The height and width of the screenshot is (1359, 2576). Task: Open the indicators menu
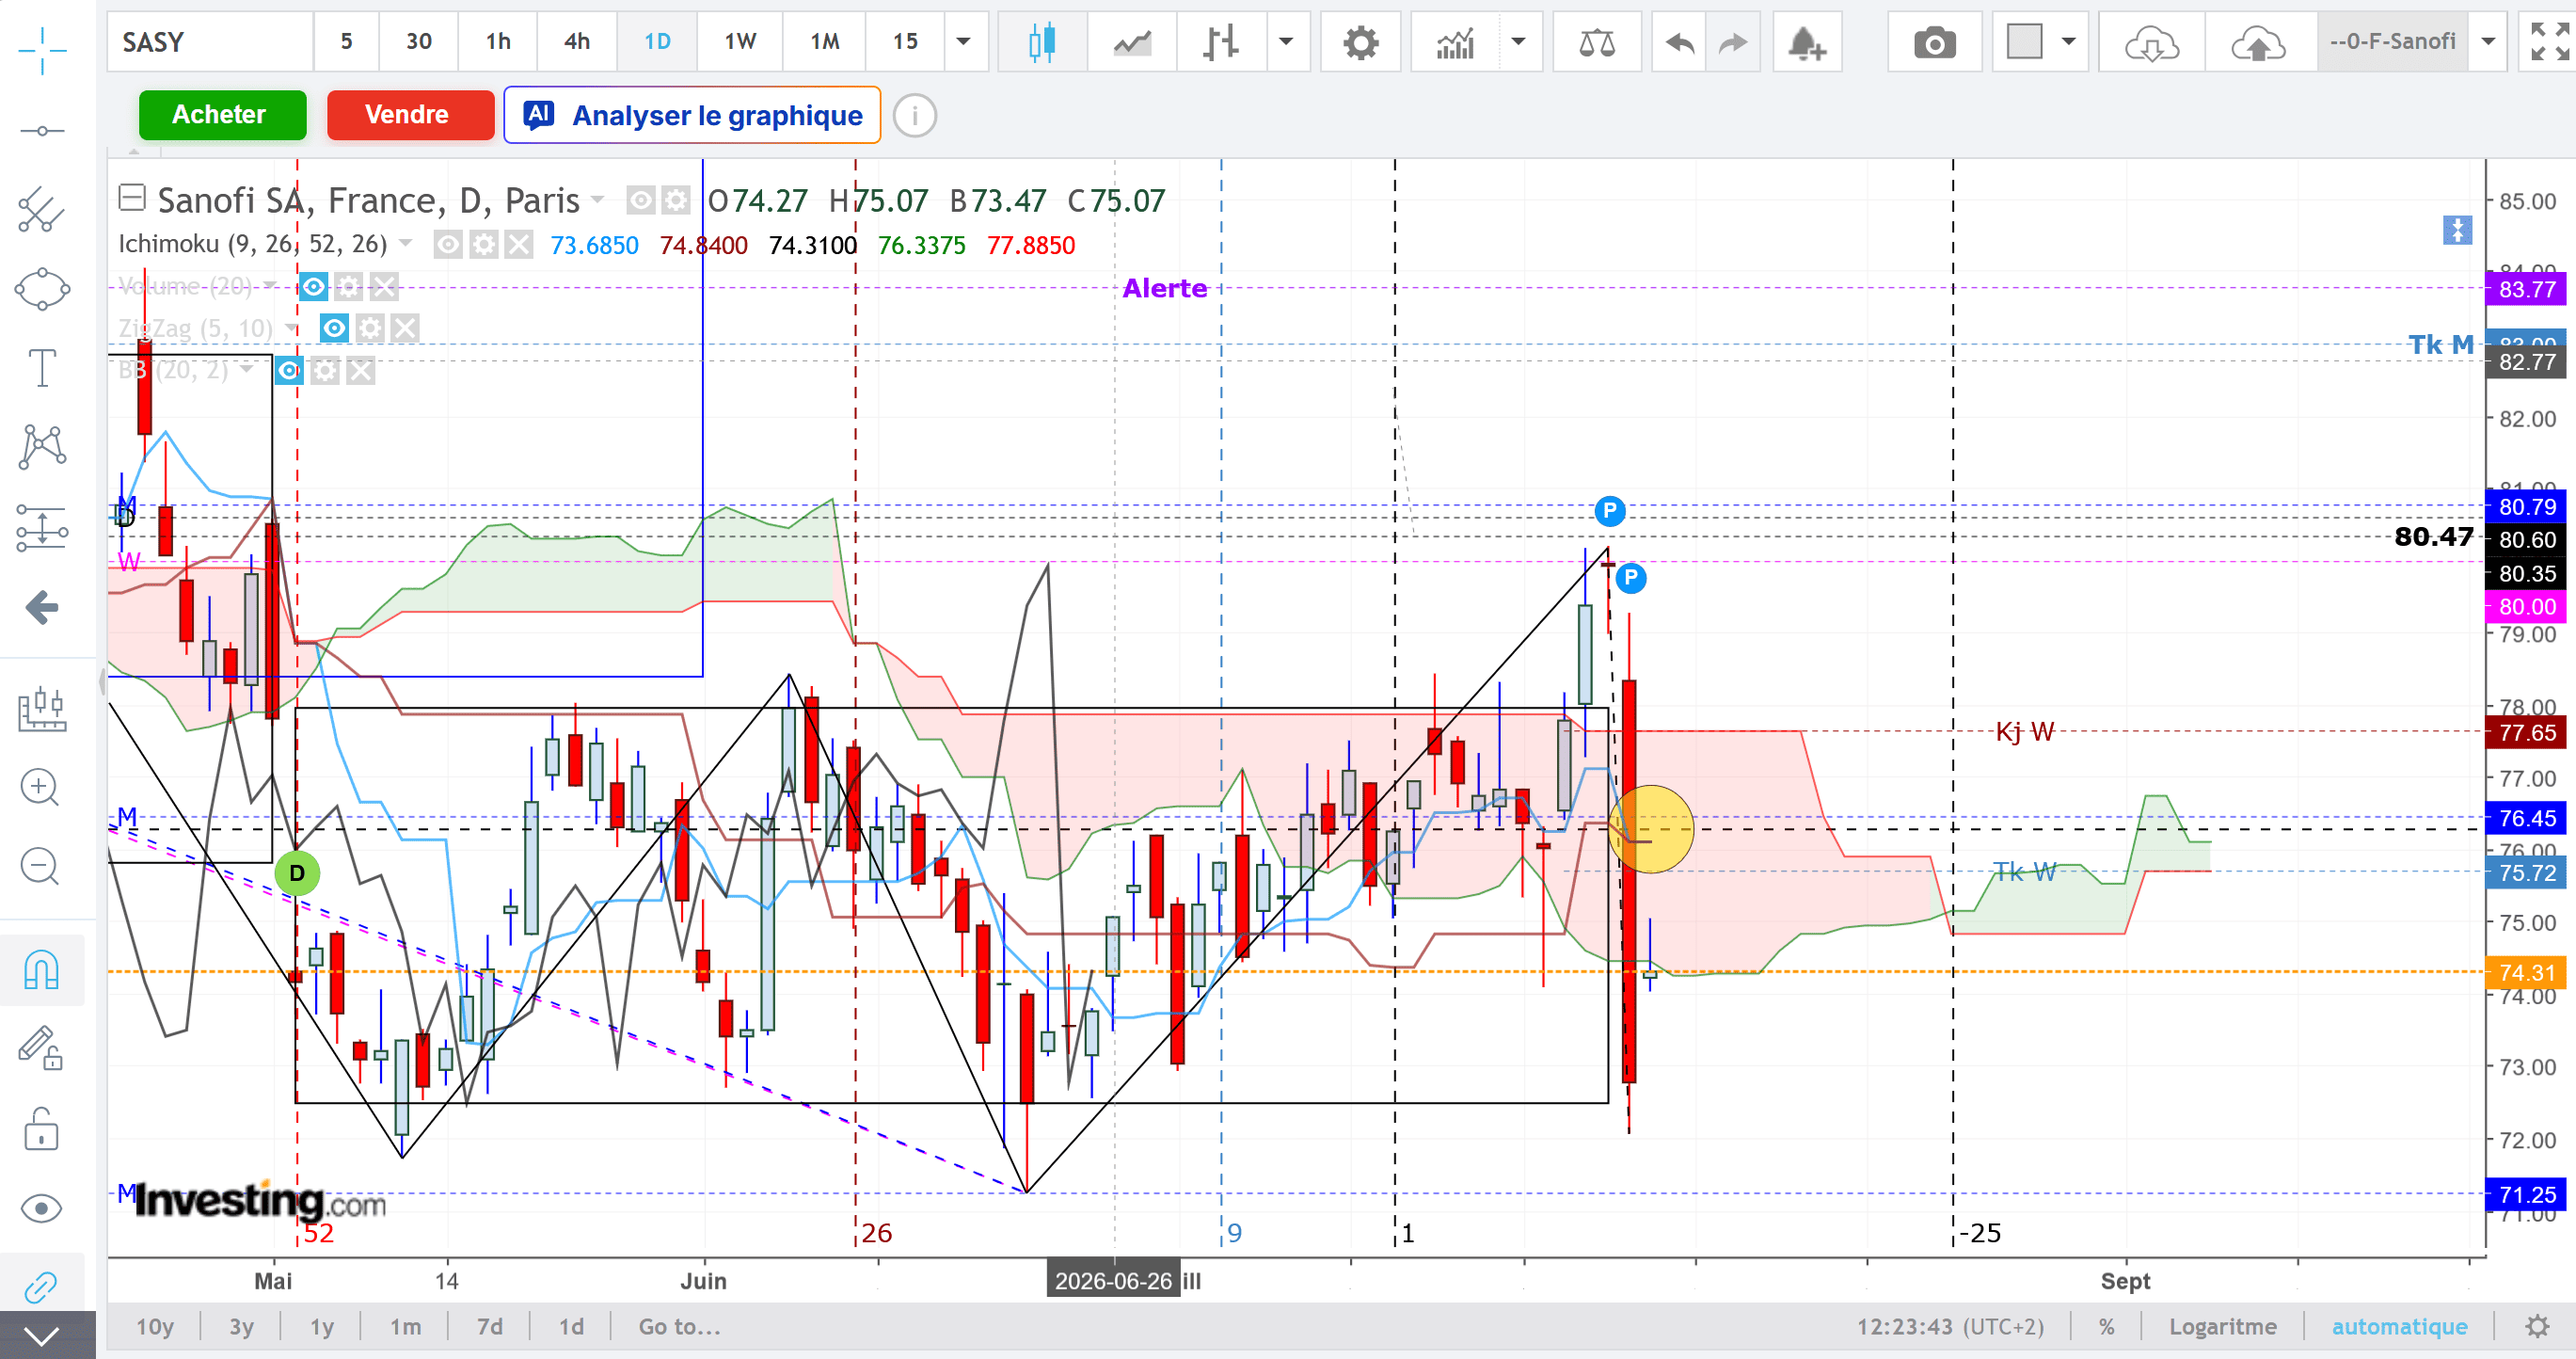click(1455, 42)
